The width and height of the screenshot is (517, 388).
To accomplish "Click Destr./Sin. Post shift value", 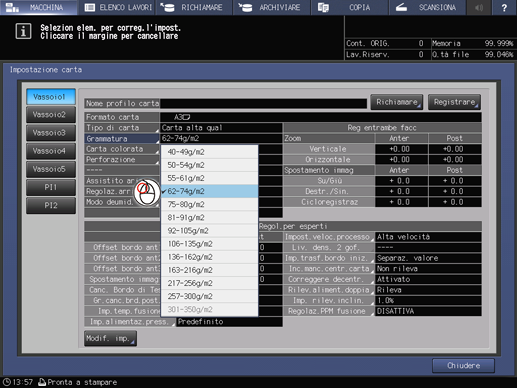I will coord(455,192).
